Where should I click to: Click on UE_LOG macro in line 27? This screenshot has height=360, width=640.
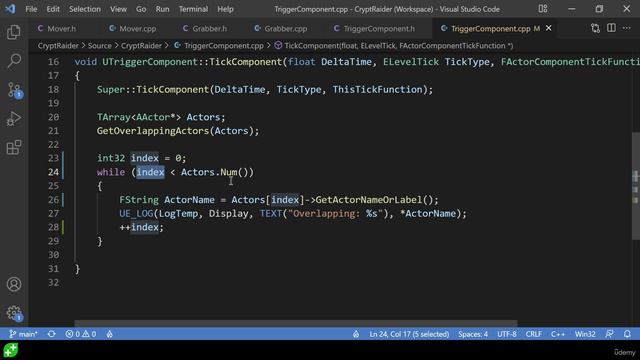point(136,214)
